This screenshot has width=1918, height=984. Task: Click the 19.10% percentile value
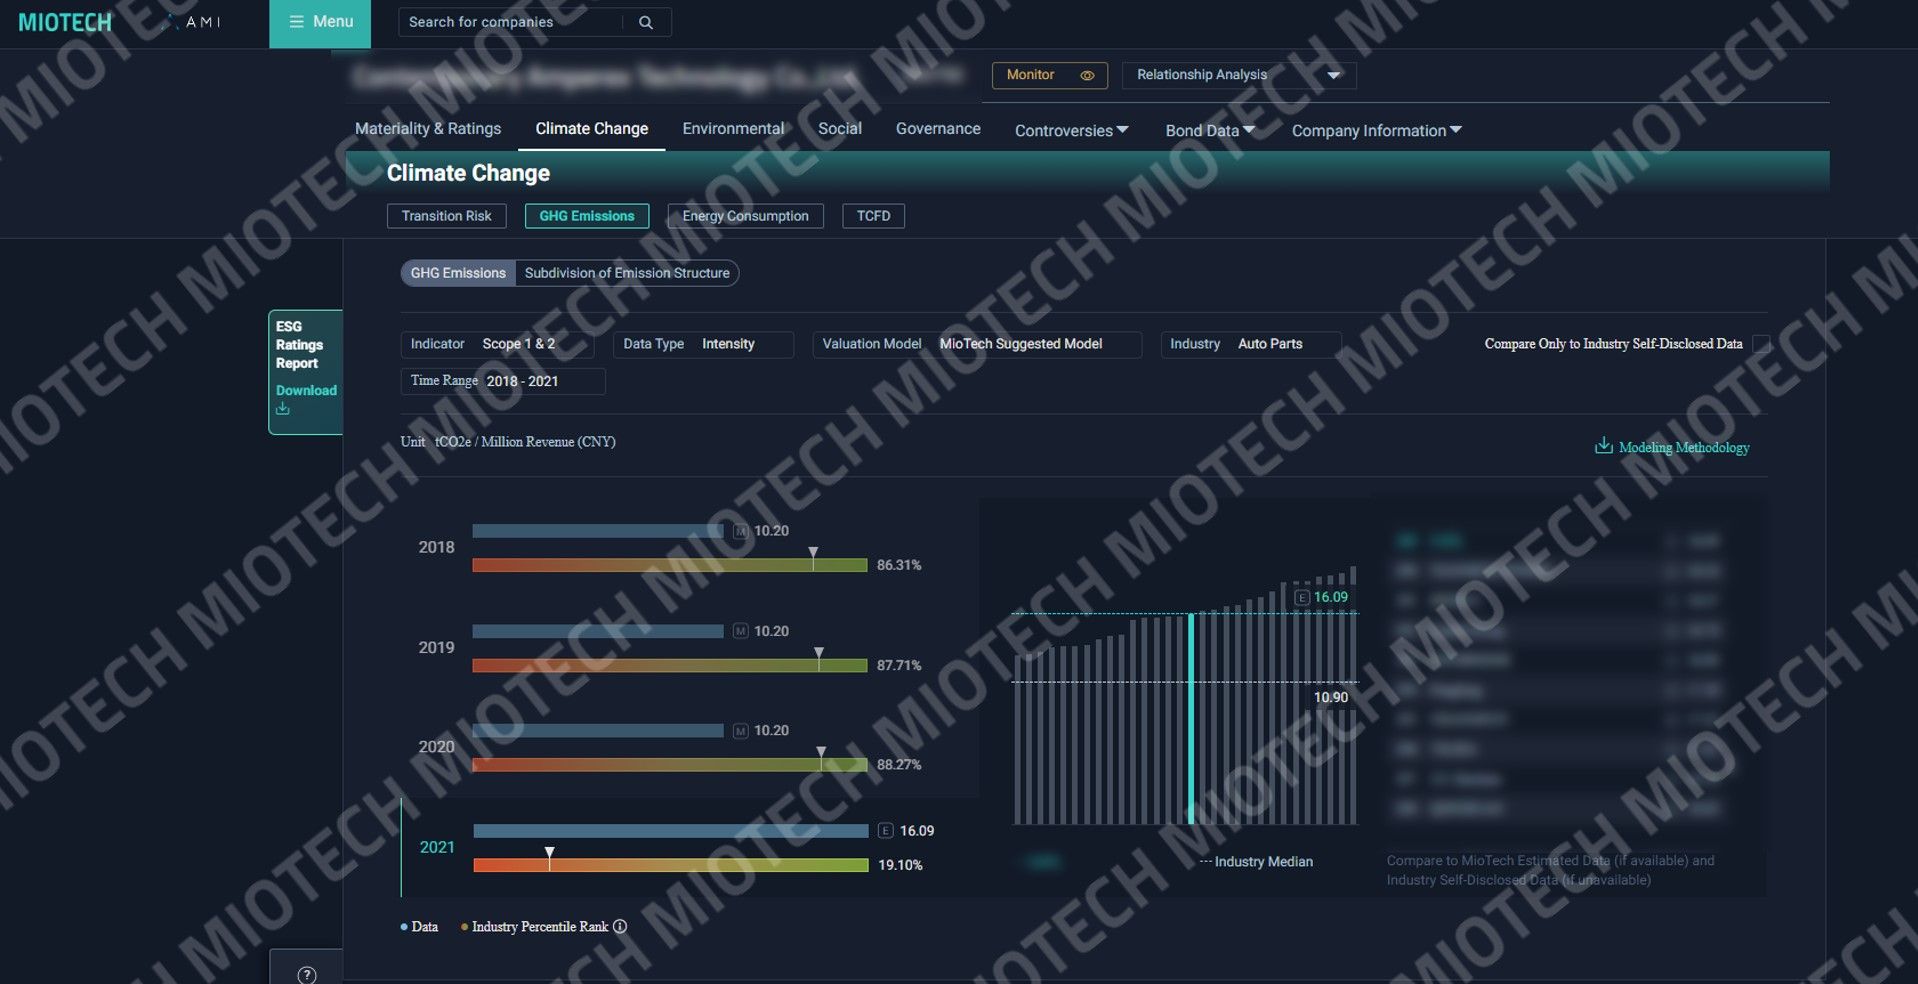(900, 866)
